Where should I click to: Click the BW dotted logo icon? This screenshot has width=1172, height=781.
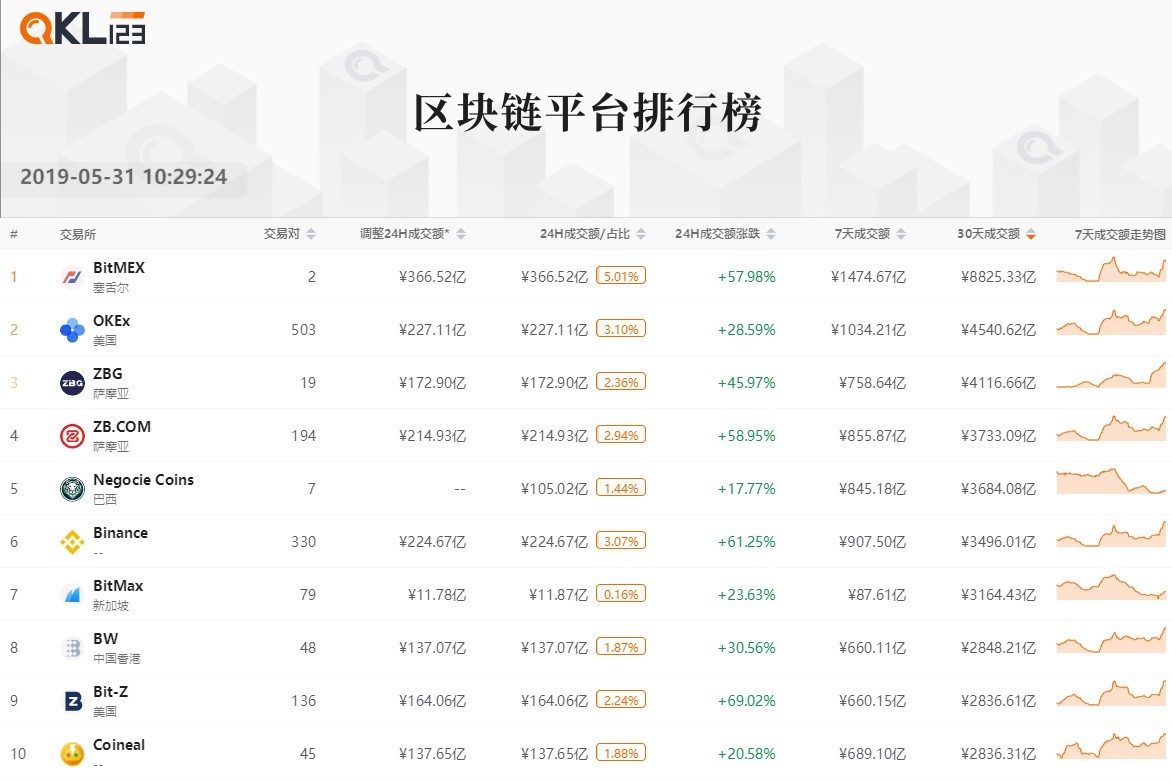pos(72,649)
